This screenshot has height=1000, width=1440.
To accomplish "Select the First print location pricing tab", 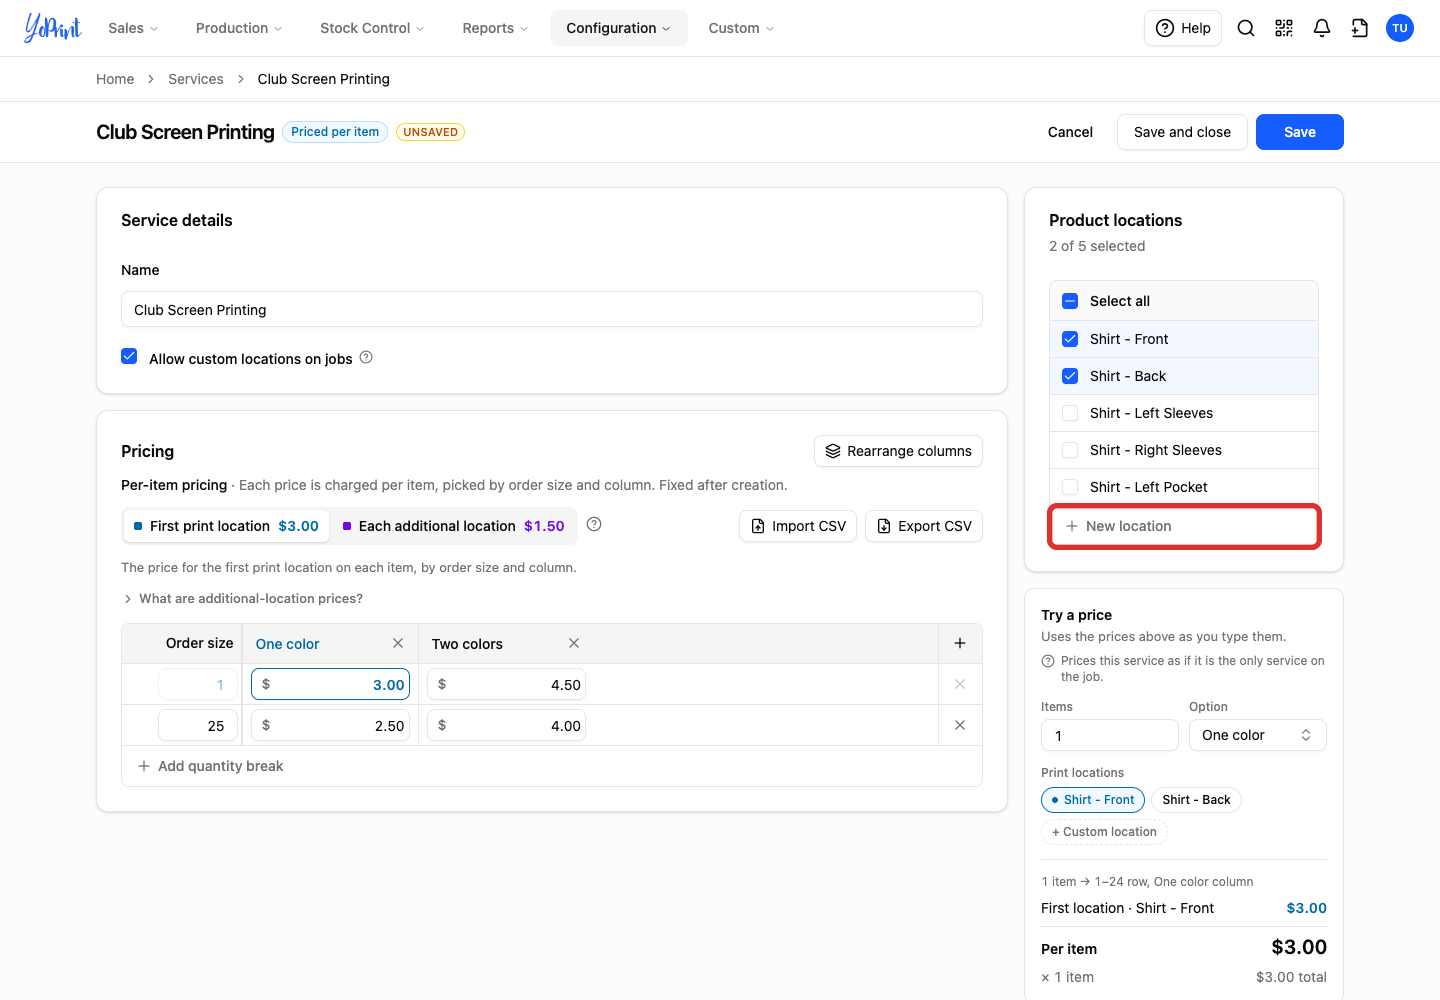I will [x=226, y=526].
